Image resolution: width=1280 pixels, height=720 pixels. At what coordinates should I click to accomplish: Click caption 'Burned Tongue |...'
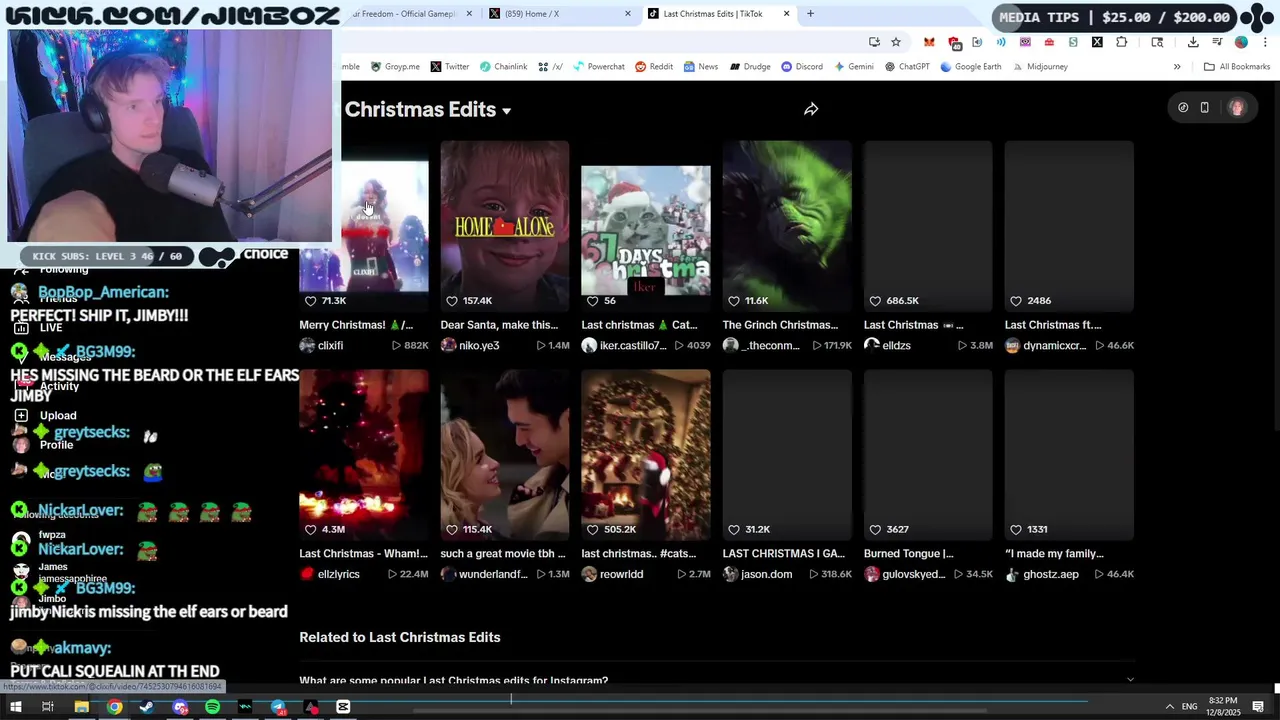(x=909, y=554)
